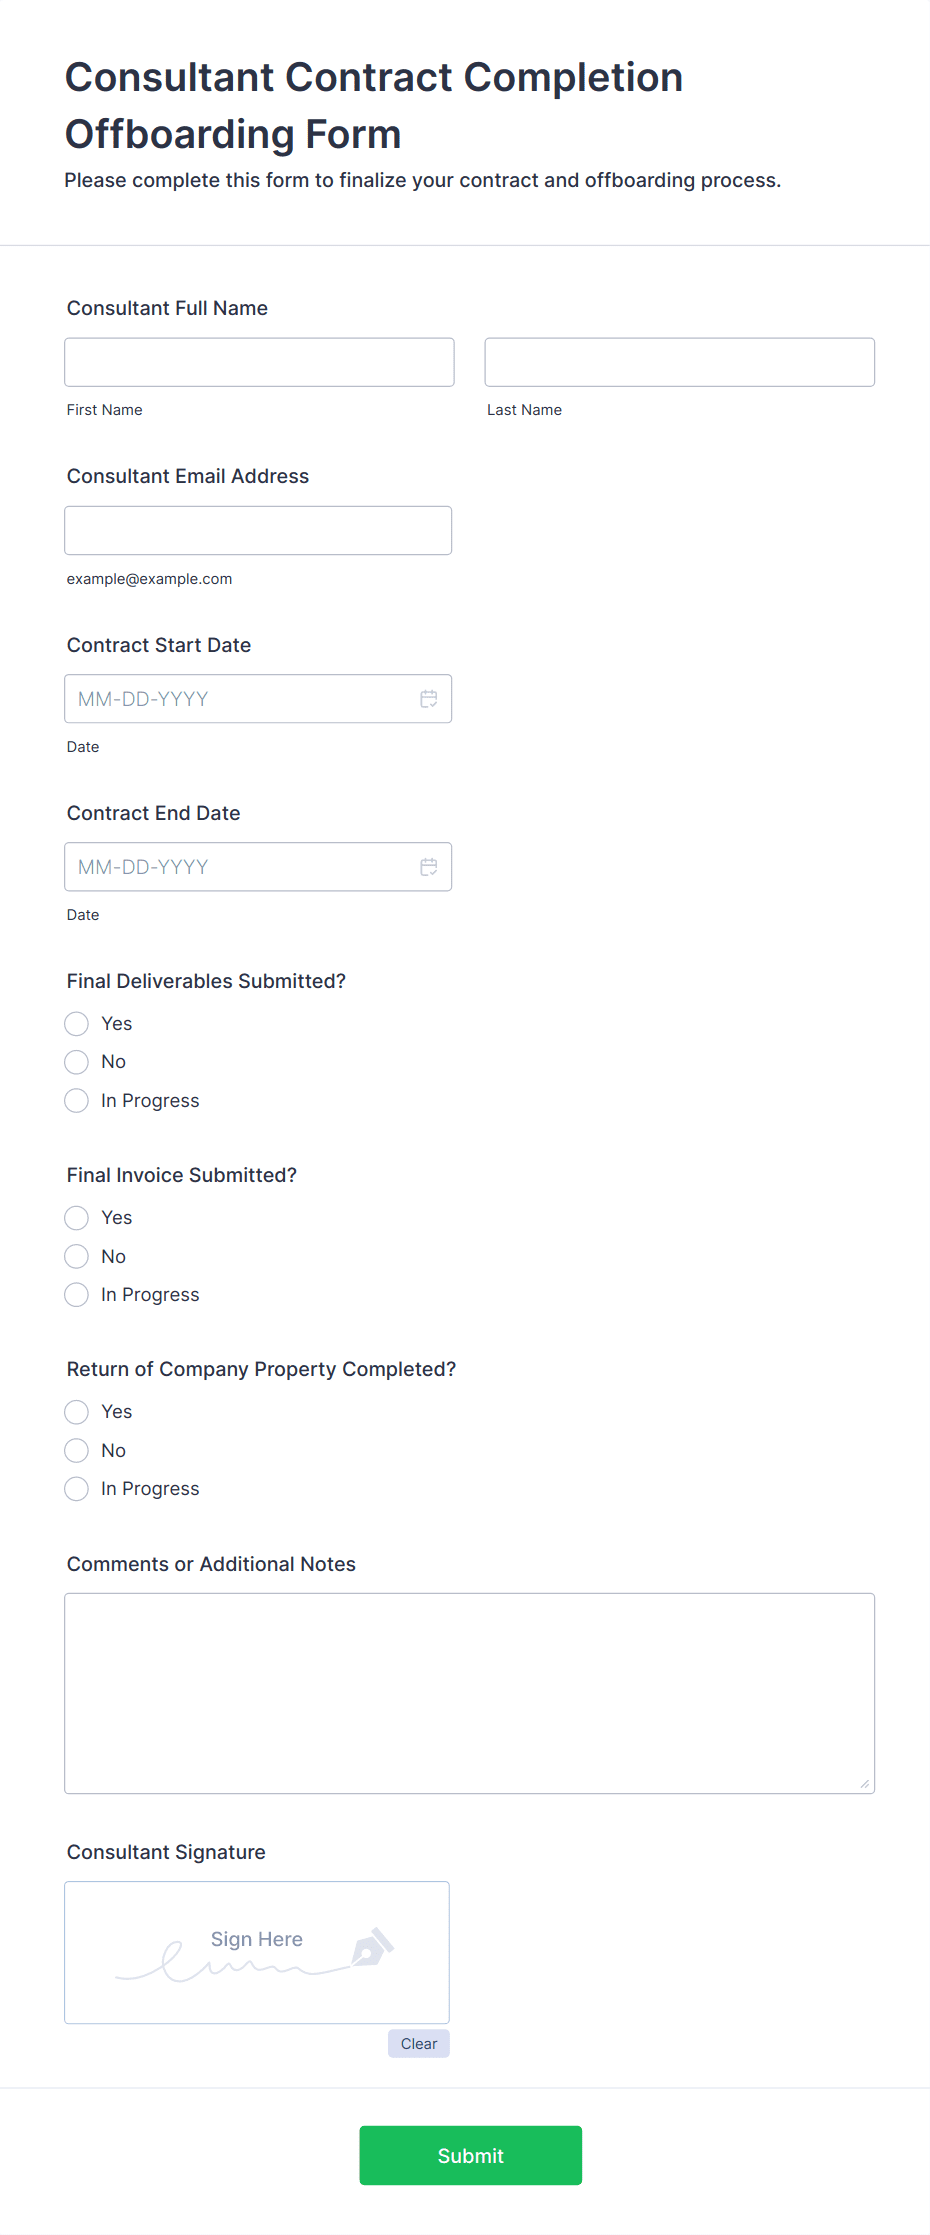Choose In Progress for Company Property return

point(77,1489)
